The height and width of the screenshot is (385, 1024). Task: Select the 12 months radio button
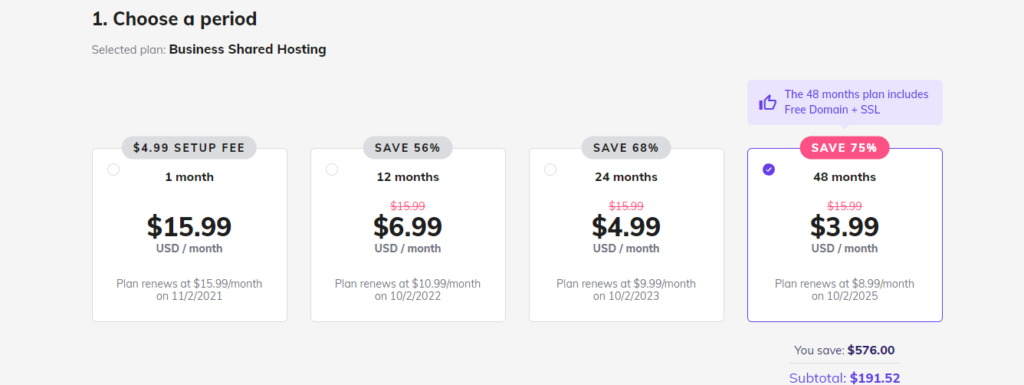point(332,170)
